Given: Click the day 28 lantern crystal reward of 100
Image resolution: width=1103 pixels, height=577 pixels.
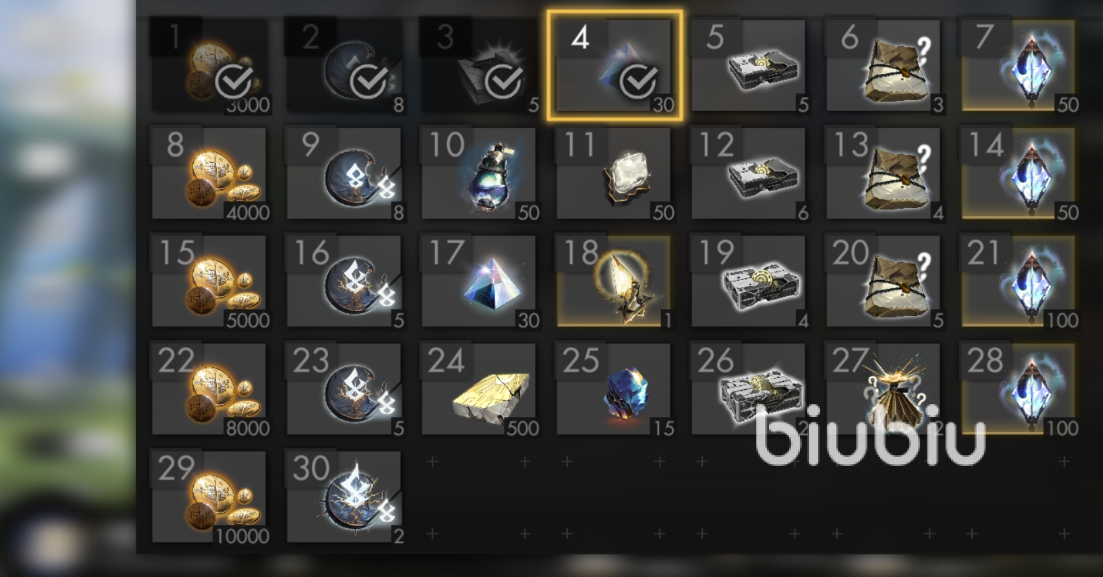Looking at the screenshot, I should pyautogui.click(x=1019, y=389).
